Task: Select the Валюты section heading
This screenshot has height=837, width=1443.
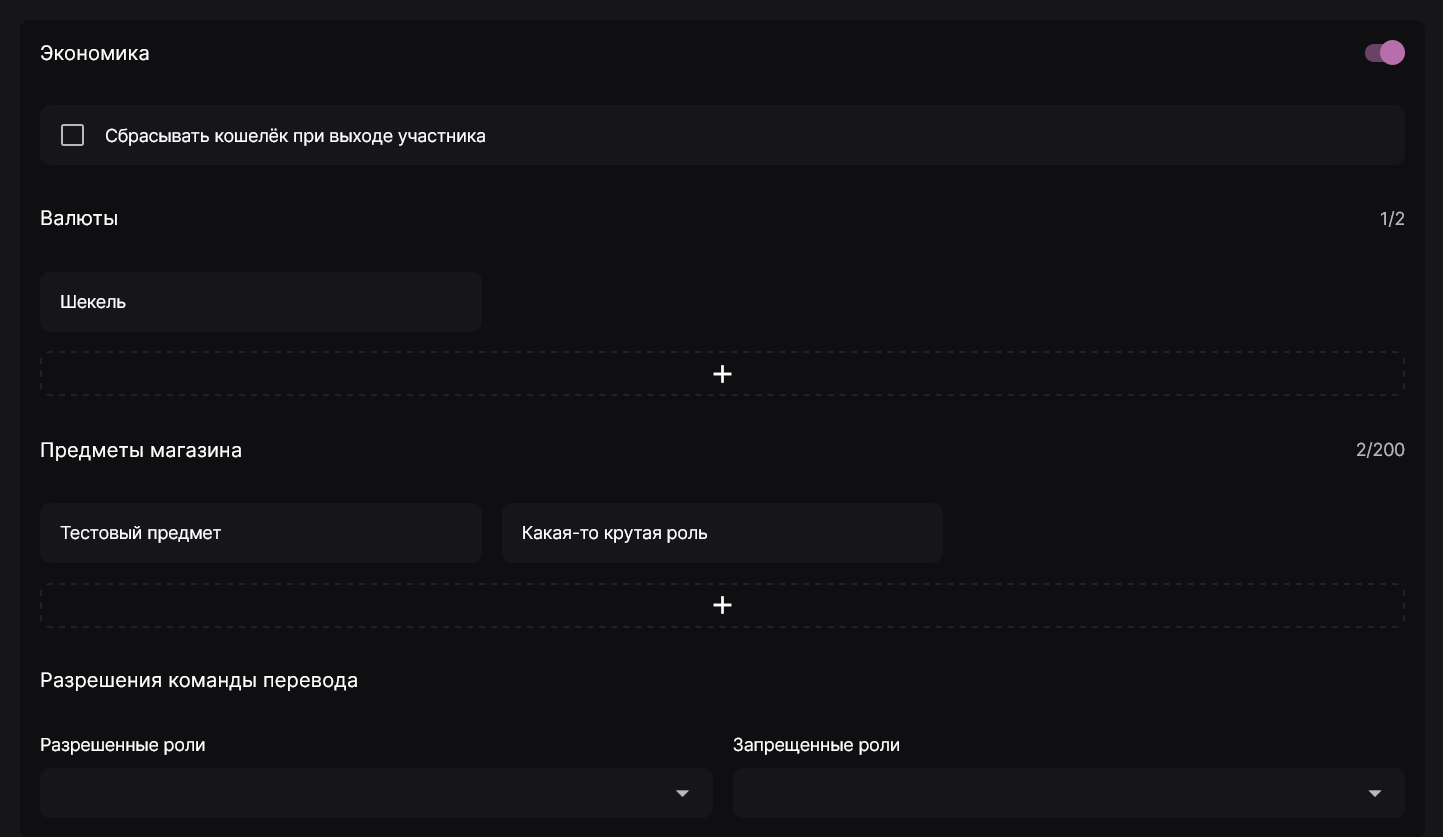Action: [x=78, y=217]
